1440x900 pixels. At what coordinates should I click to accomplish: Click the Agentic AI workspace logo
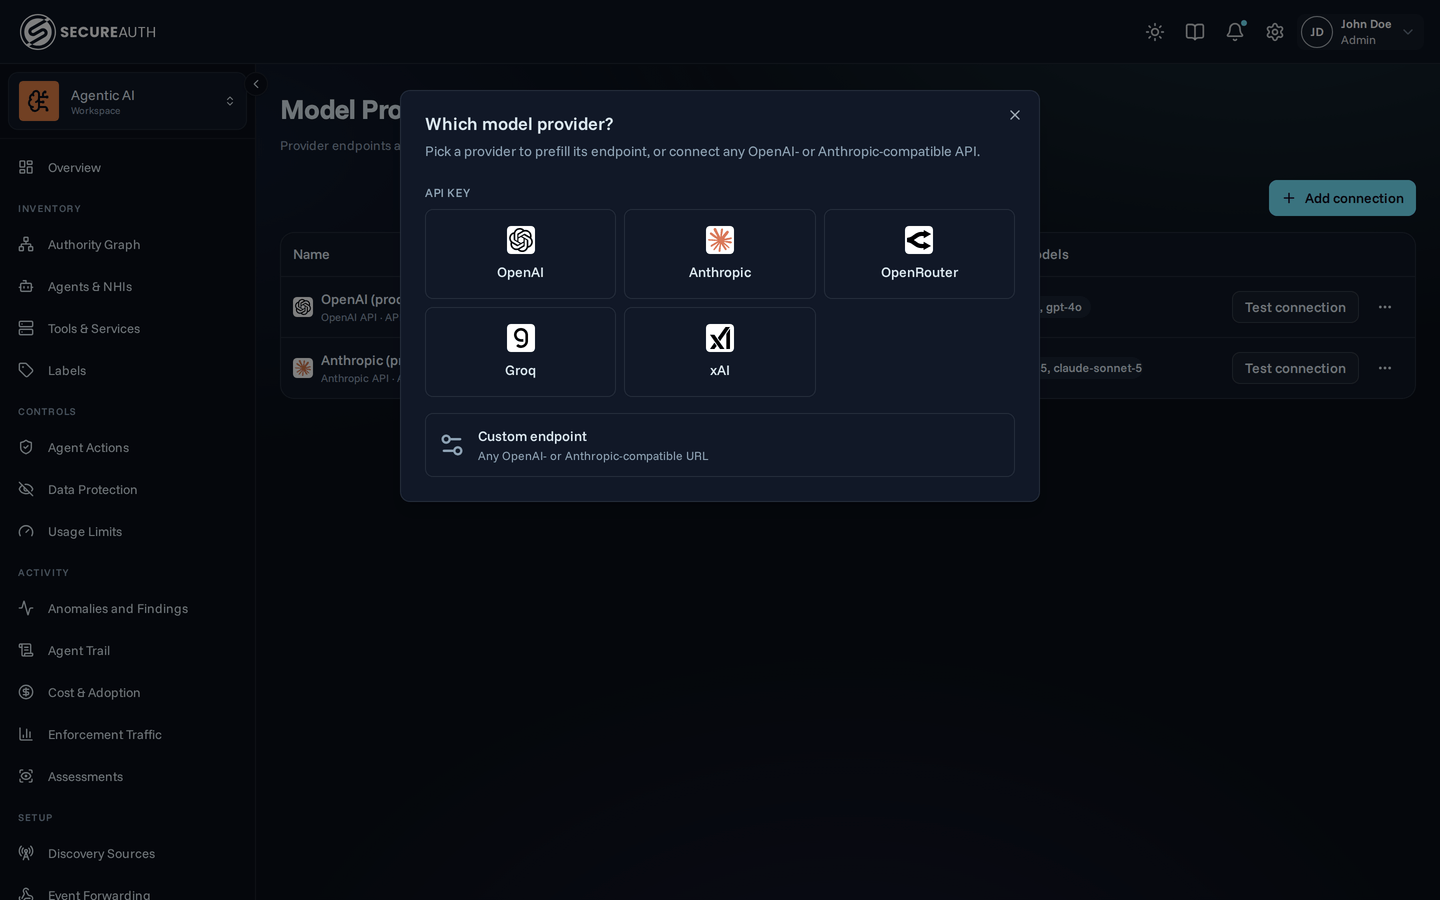click(39, 101)
